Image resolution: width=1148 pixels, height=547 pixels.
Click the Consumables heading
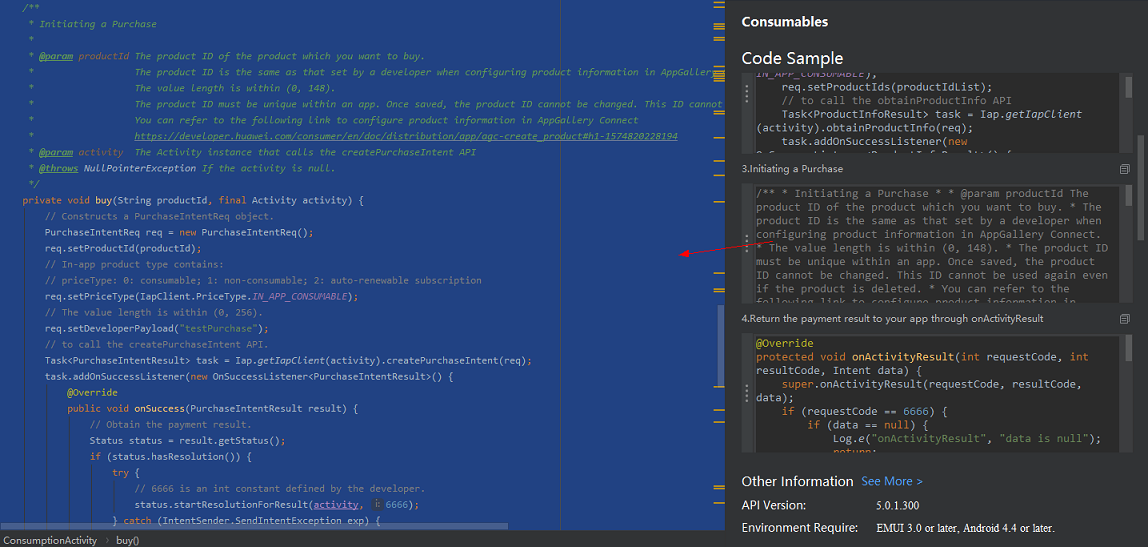point(785,22)
